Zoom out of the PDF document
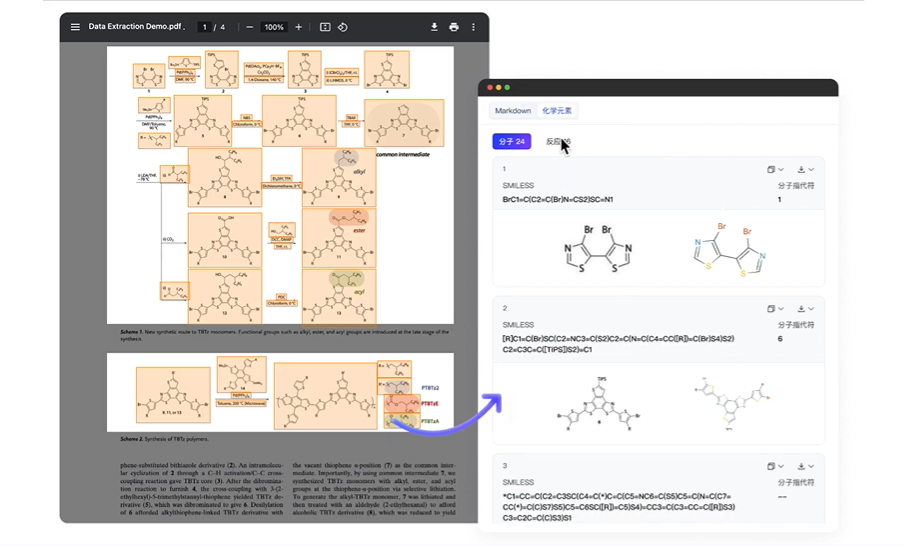The image size is (903, 546). click(249, 27)
